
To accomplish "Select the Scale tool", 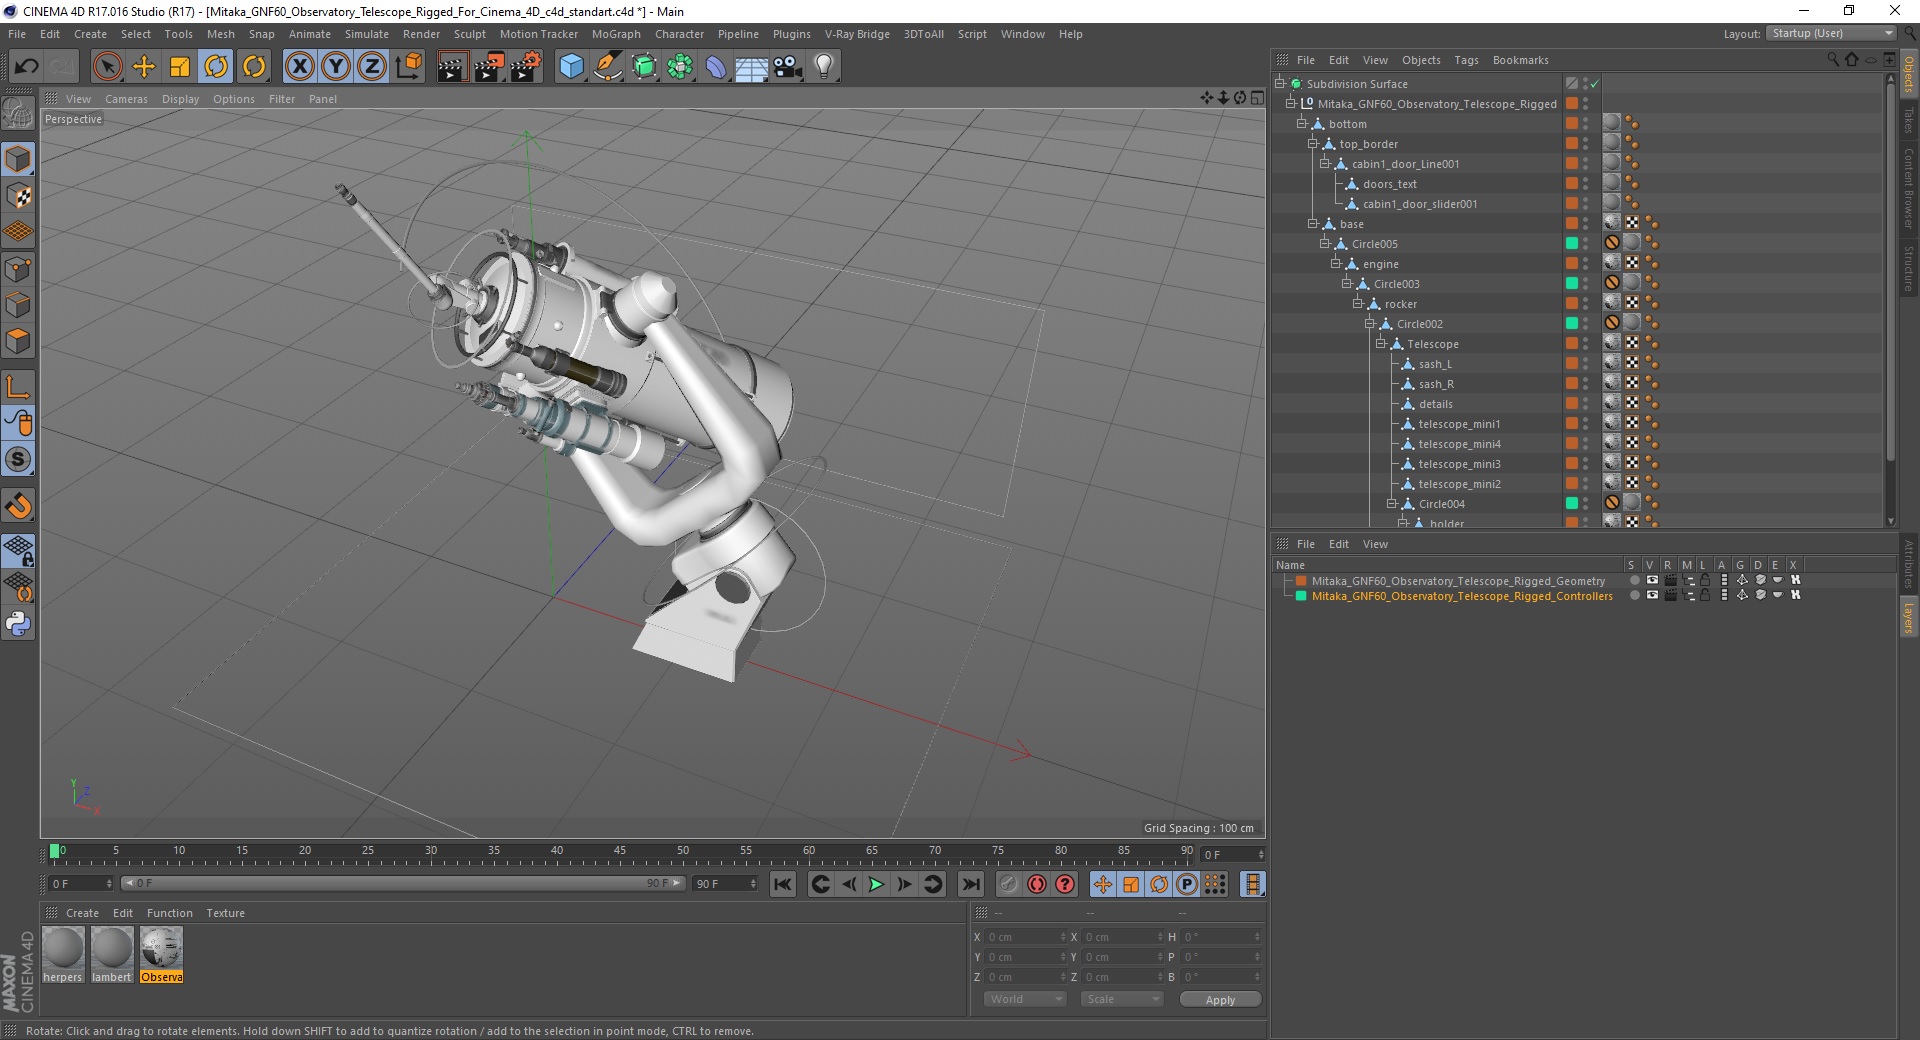I will [180, 67].
